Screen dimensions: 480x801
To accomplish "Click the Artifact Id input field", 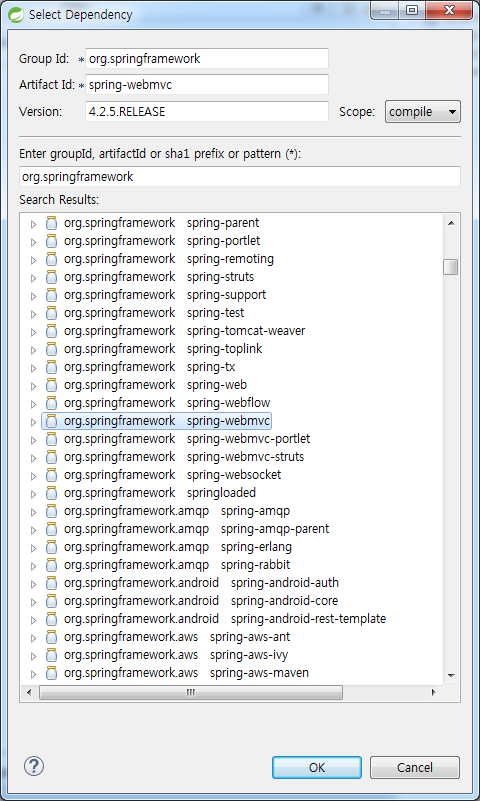I will [x=207, y=85].
